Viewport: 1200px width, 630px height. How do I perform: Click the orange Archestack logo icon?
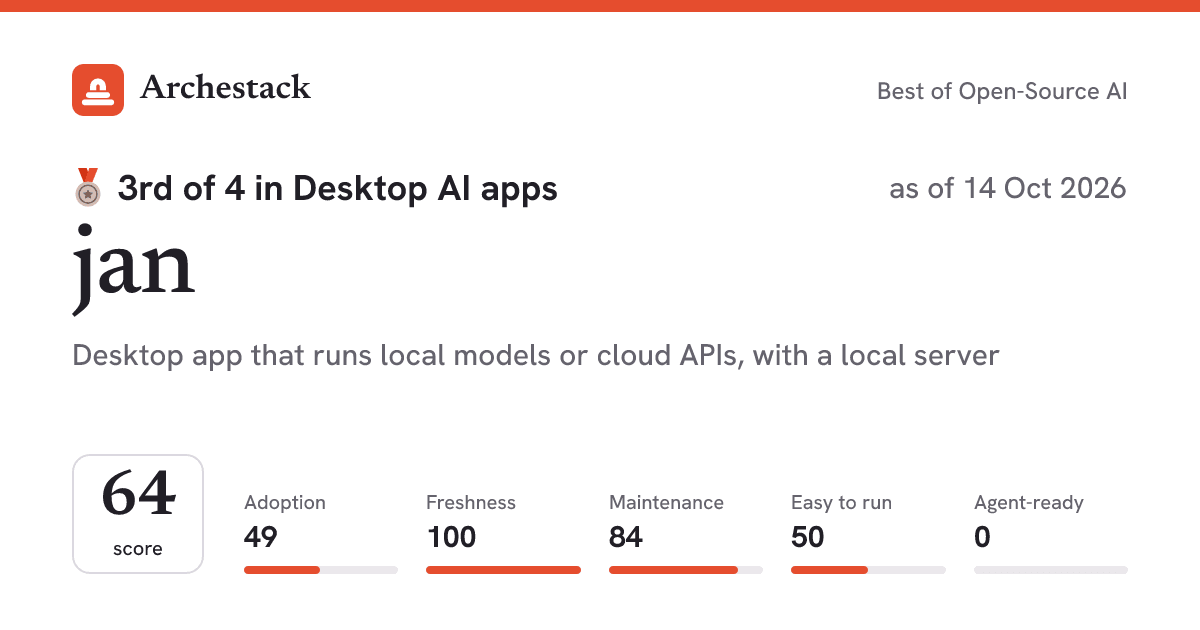click(x=98, y=90)
